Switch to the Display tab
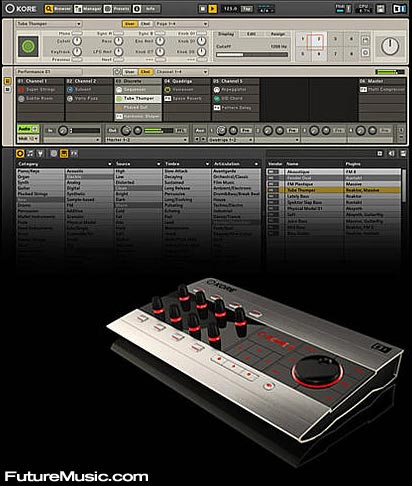Image resolution: width=412 pixels, height=486 pixels. pos(226,34)
